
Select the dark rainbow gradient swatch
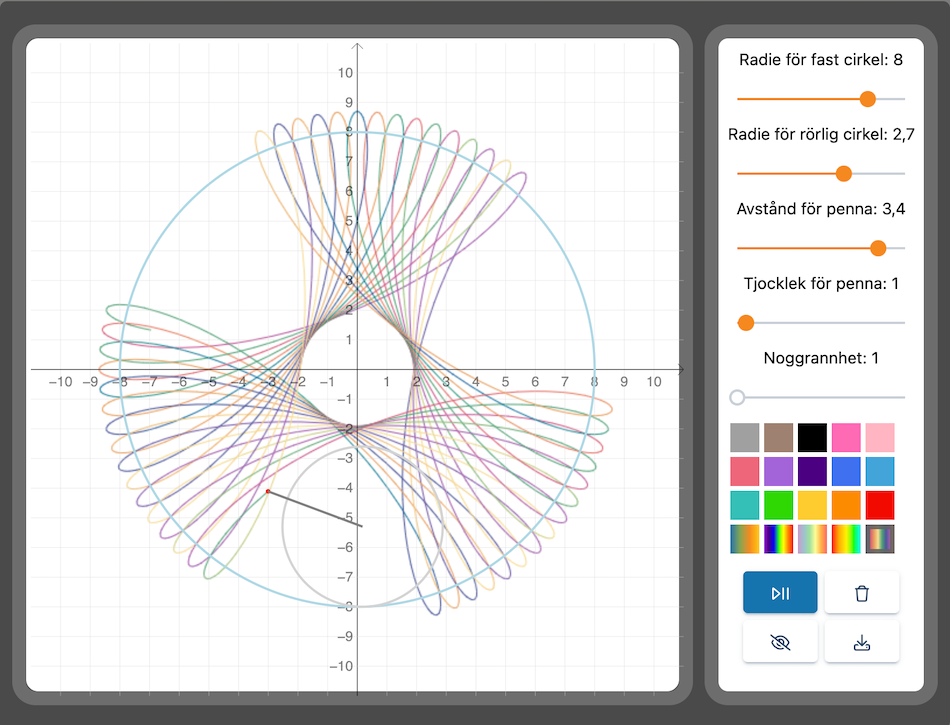click(779, 539)
